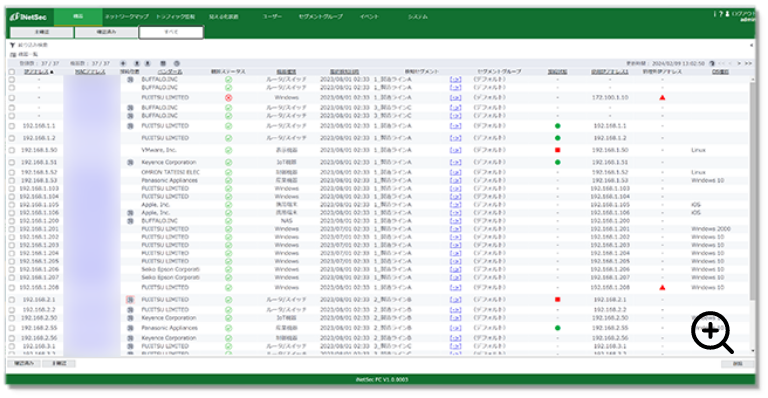The image size is (768, 398).
Task: Click the green dot indicator for 192.168.1.51
Action: coord(557,163)
